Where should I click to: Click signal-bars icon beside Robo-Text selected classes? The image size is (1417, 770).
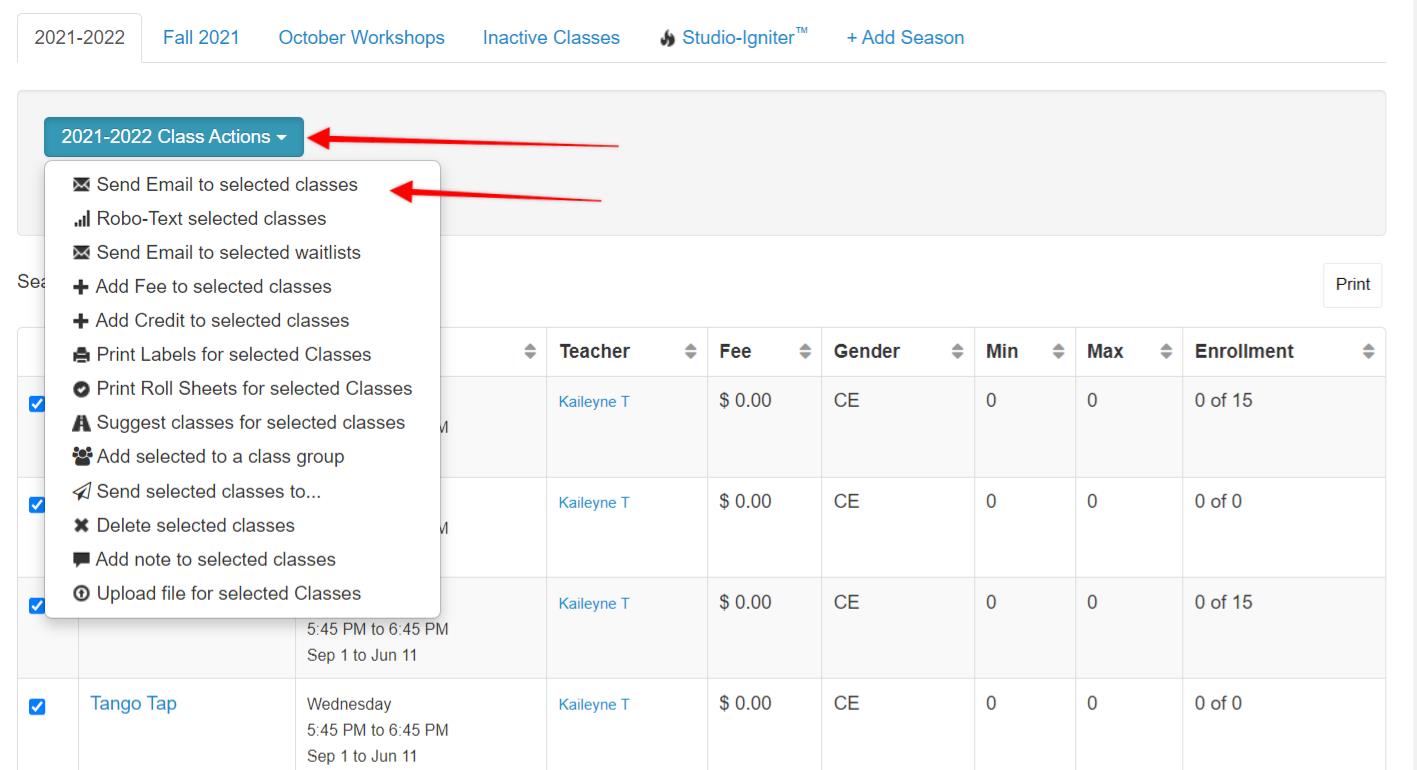82,219
